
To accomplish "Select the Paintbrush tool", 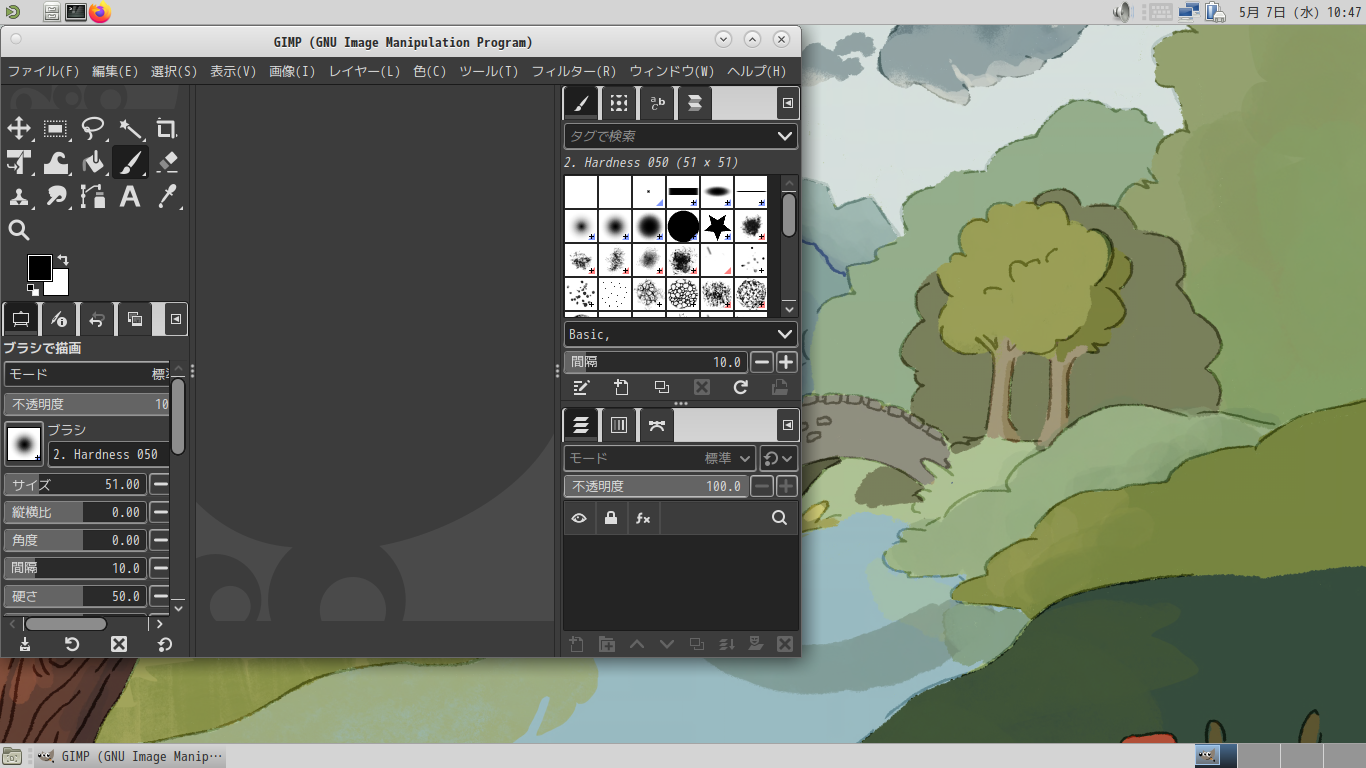I will 130,162.
